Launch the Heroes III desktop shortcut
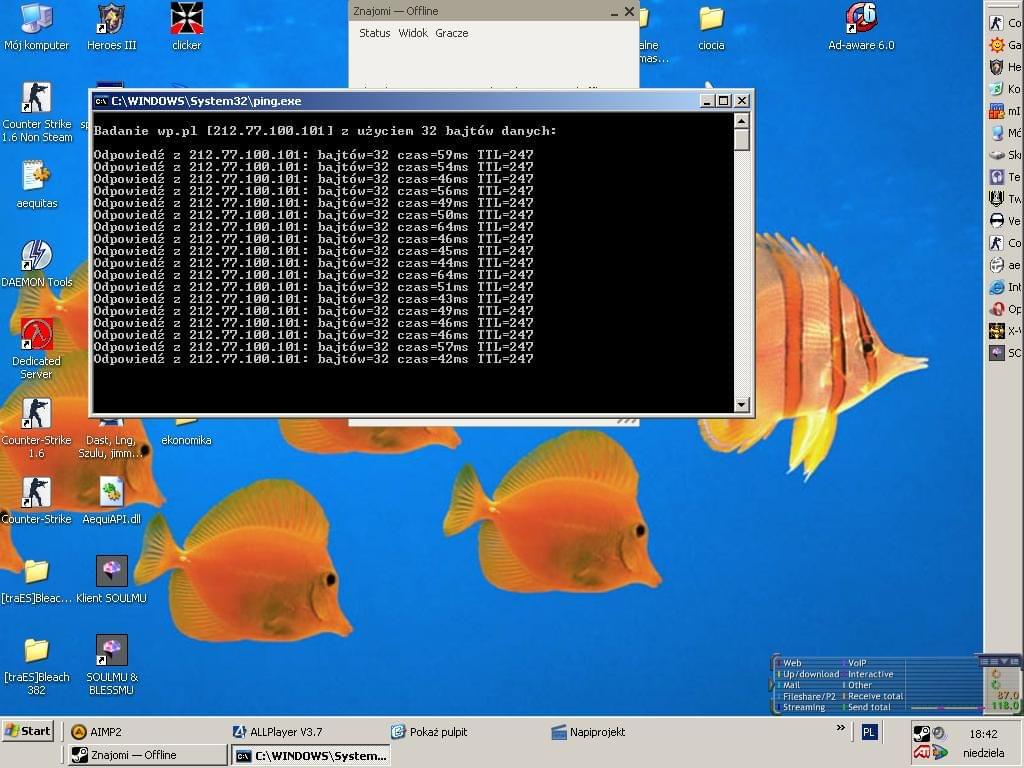1024x768 pixels. (112, 26)
